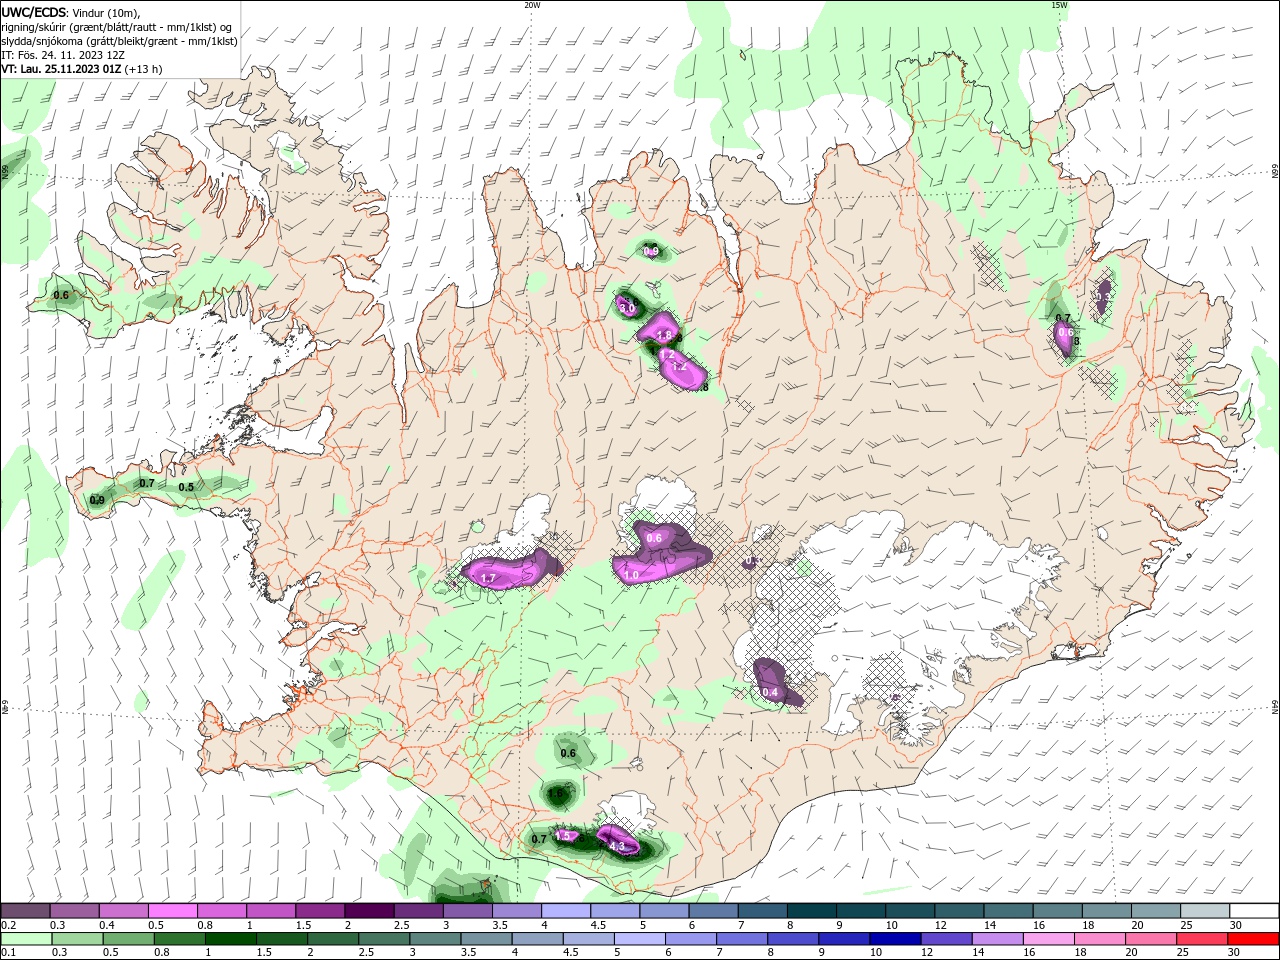Click the 15W longitude label
Viewport: 1280px width, 960px height.
tap(1059, 4)
